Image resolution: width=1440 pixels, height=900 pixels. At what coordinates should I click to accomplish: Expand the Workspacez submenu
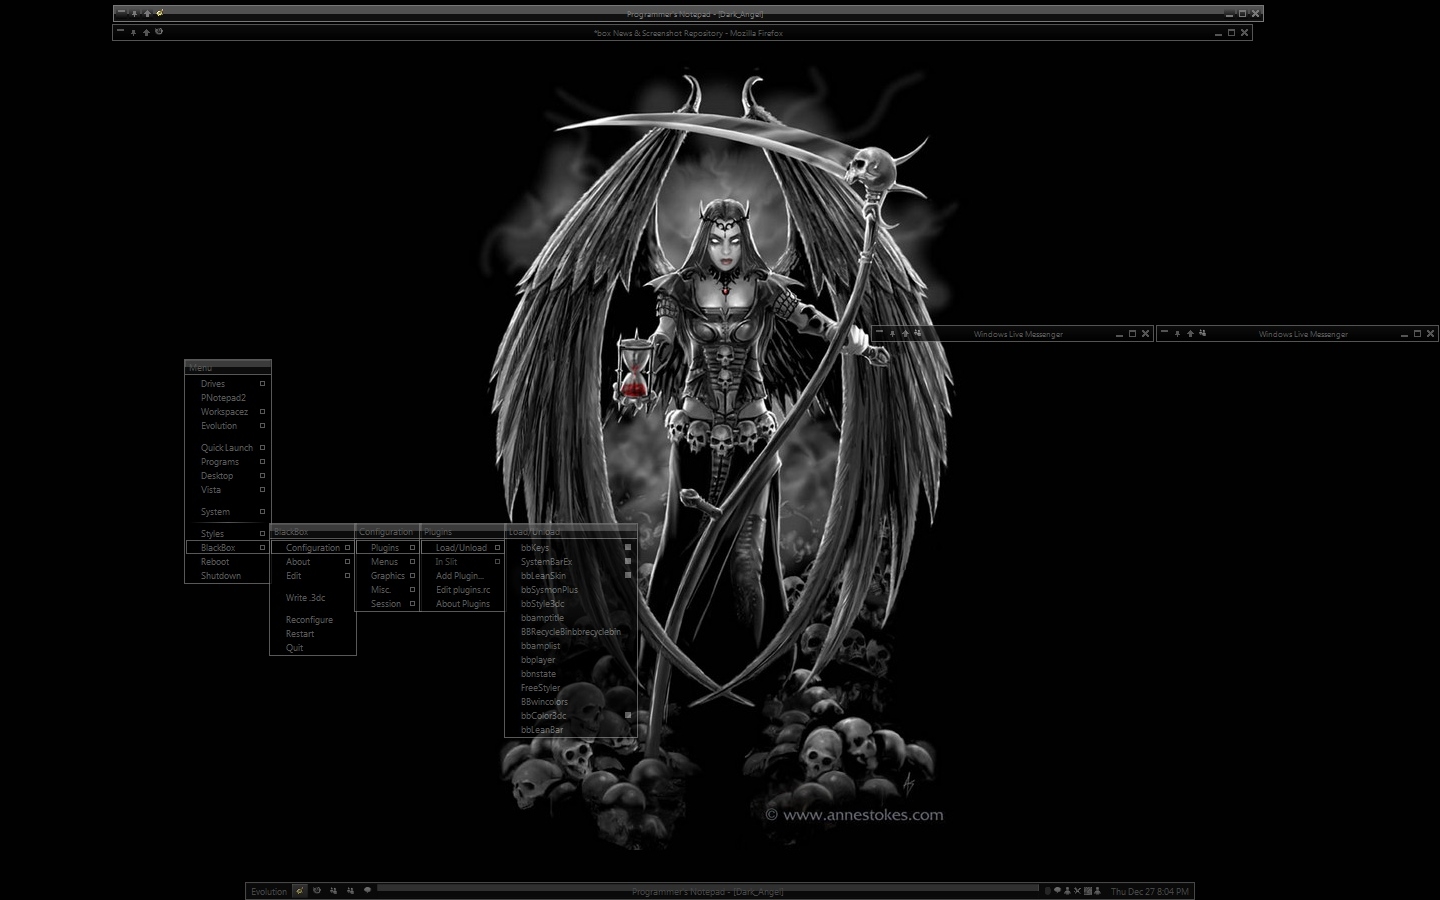tap(228, 412)
